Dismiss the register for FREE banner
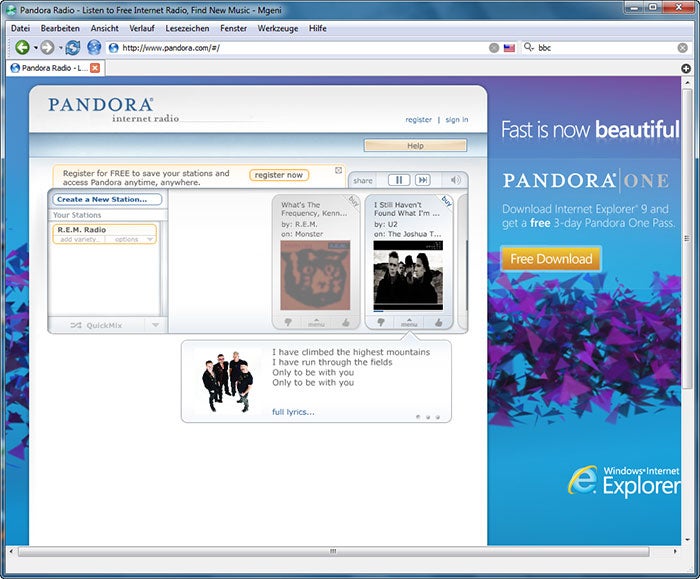The height and width of the screenshot is (579, 700). [338, 170]
